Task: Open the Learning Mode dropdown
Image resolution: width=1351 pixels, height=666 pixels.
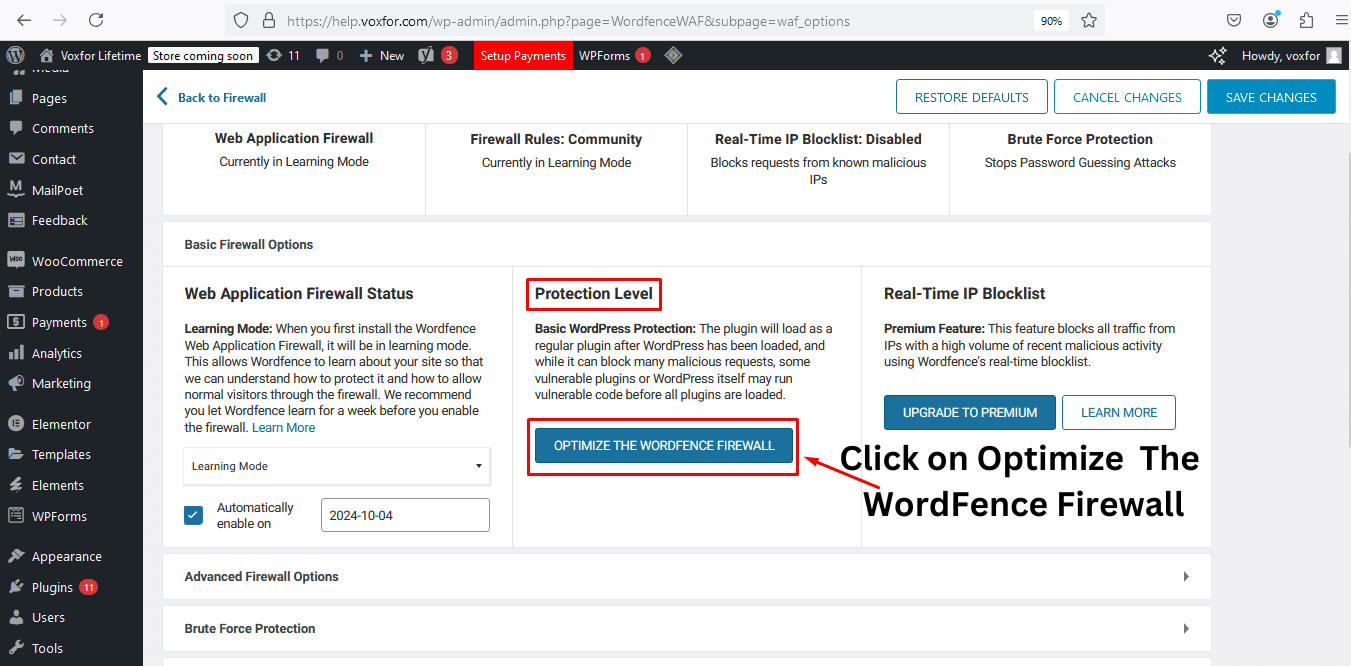Action: click(x=336, y=466)
